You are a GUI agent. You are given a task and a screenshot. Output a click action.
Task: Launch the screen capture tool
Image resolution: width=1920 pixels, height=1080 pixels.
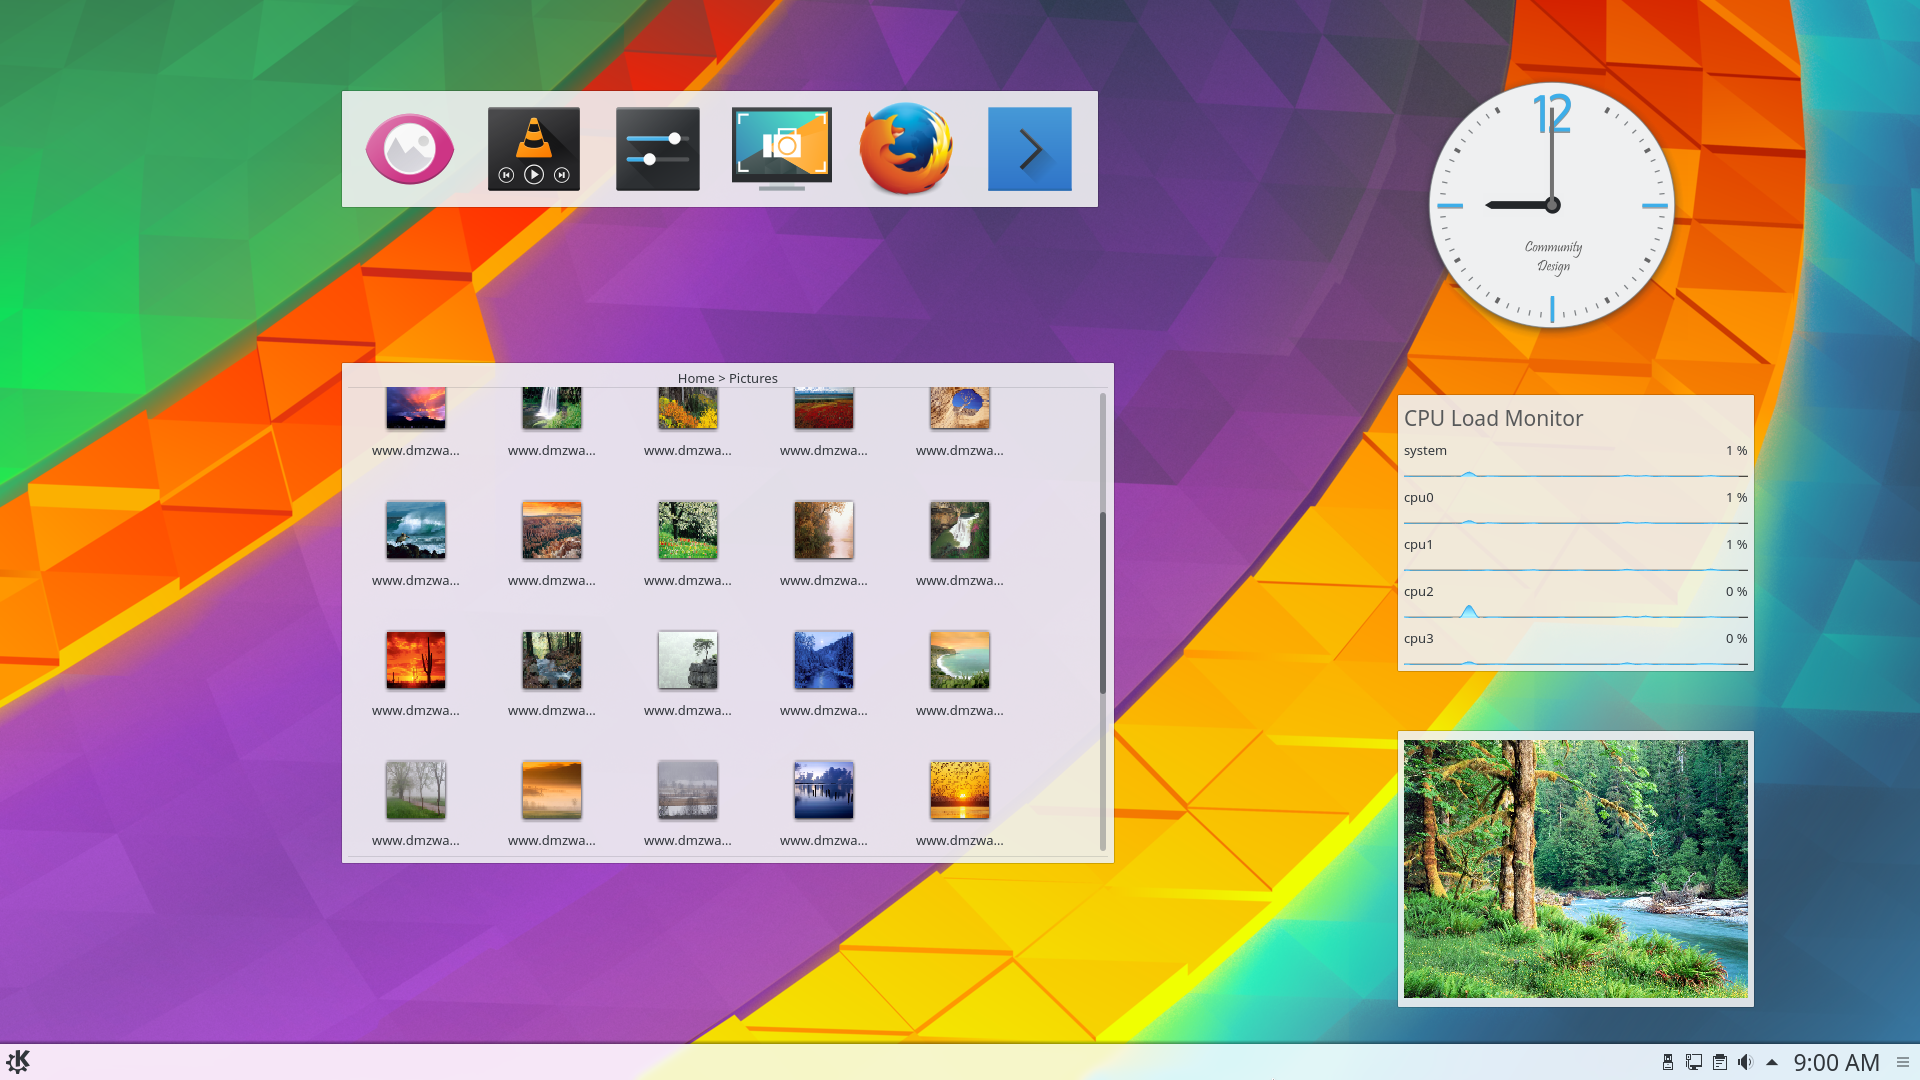tap(781, 148)
